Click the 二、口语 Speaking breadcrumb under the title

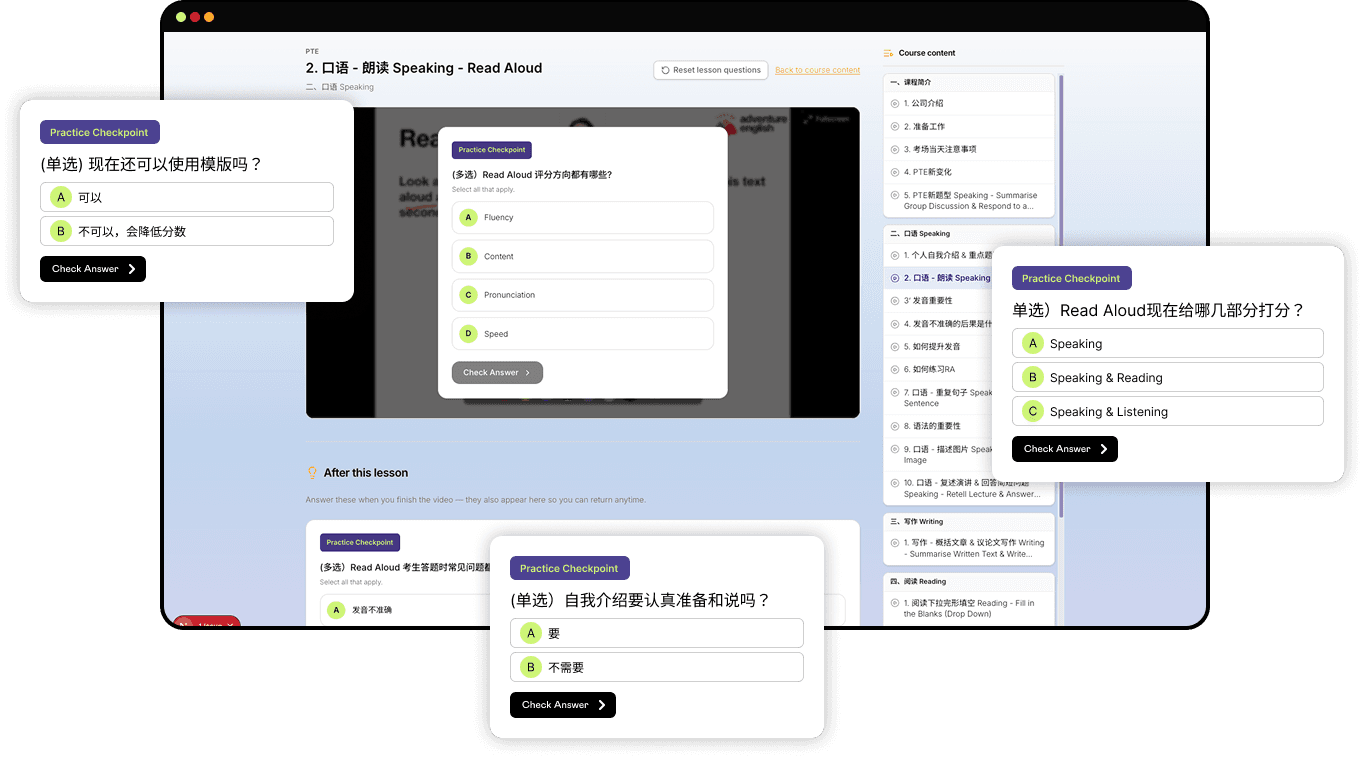pyautogui.click(x=340, y=87)
